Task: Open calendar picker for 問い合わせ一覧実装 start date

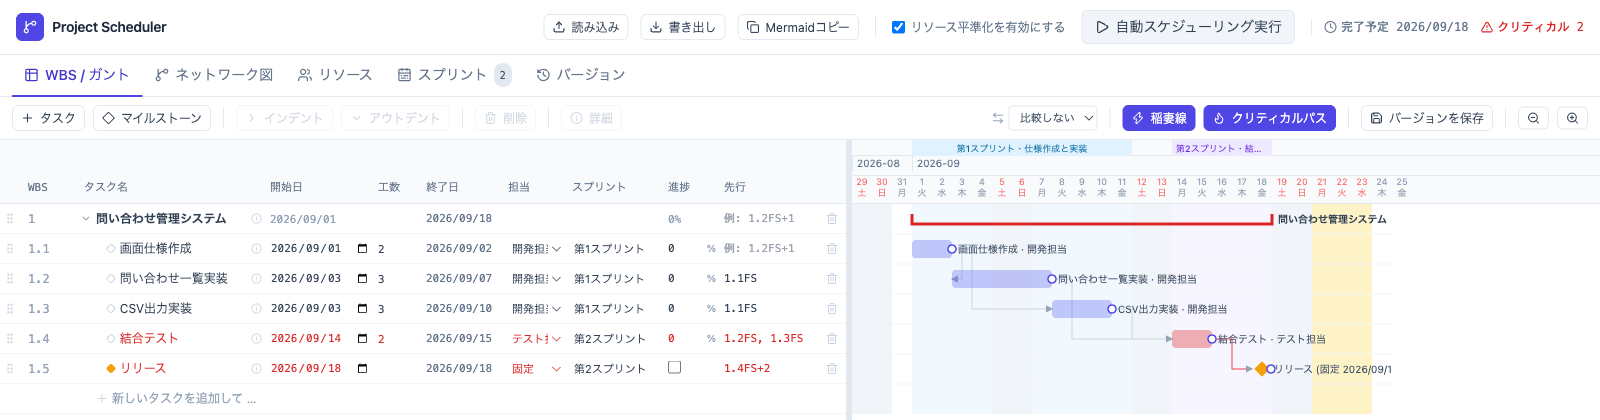Action: pyautogui.click(x=362, y=279)
